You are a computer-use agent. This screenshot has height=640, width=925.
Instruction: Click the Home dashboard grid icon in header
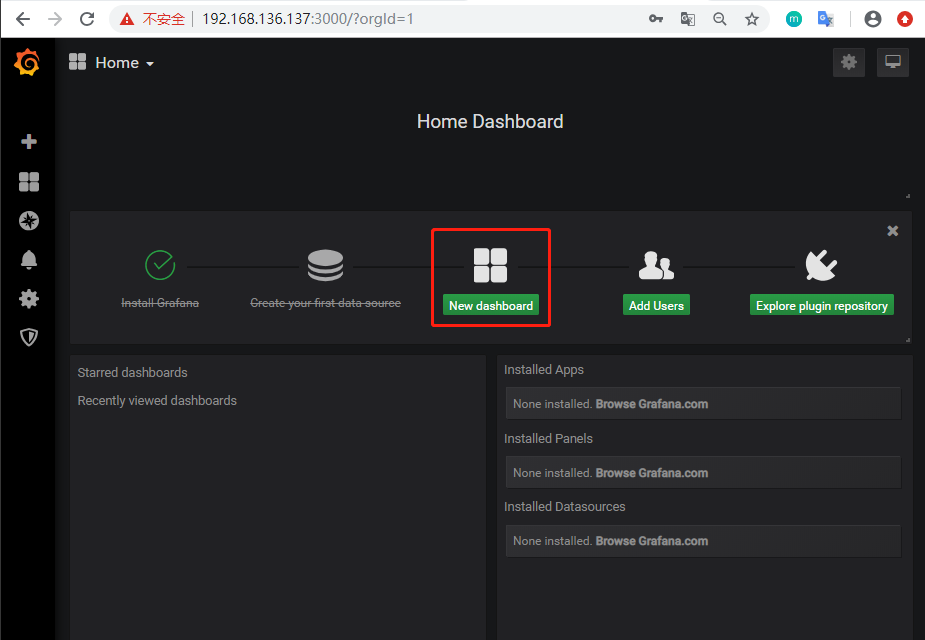77,62
